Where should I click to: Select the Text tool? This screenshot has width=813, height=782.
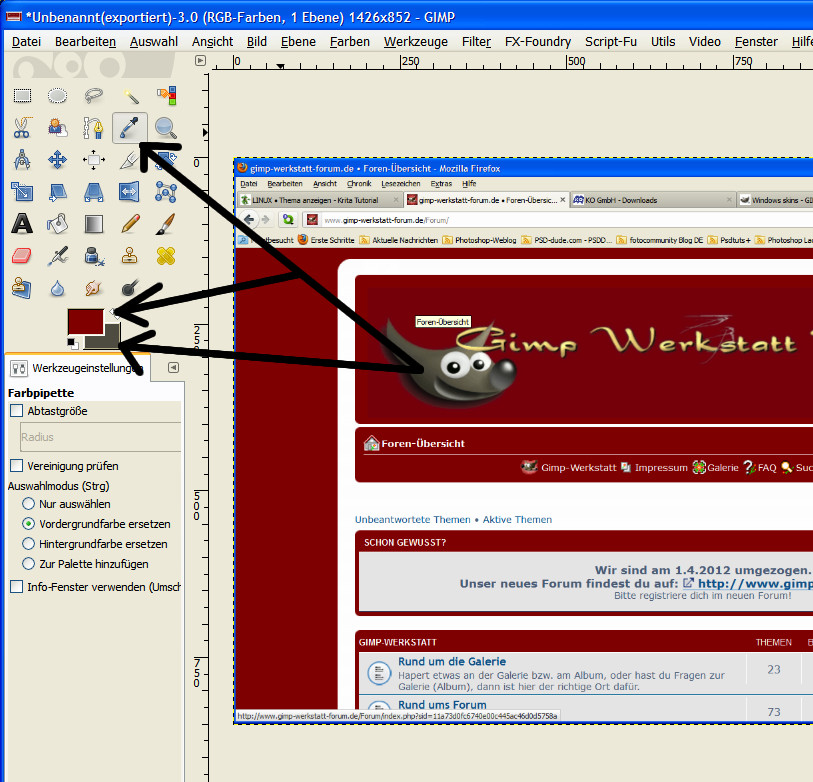22,224
